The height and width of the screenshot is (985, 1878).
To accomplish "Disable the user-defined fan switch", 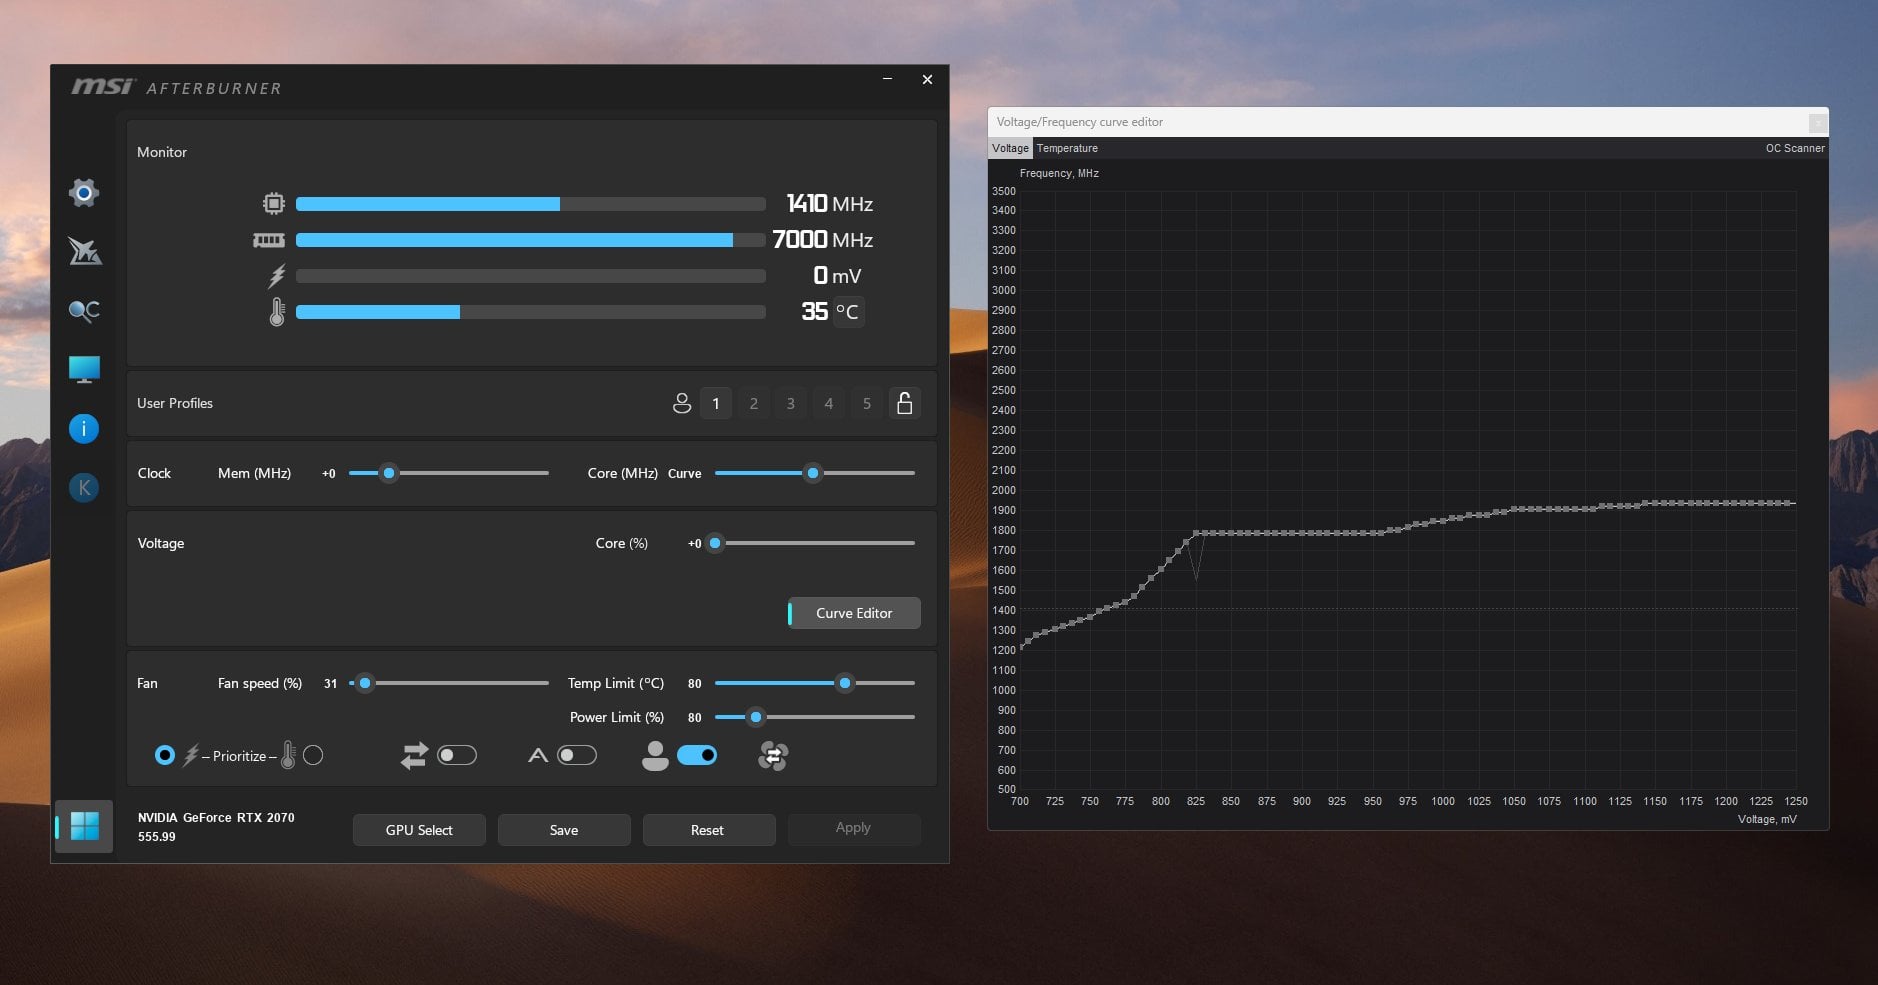I will [x=697, y=755].
